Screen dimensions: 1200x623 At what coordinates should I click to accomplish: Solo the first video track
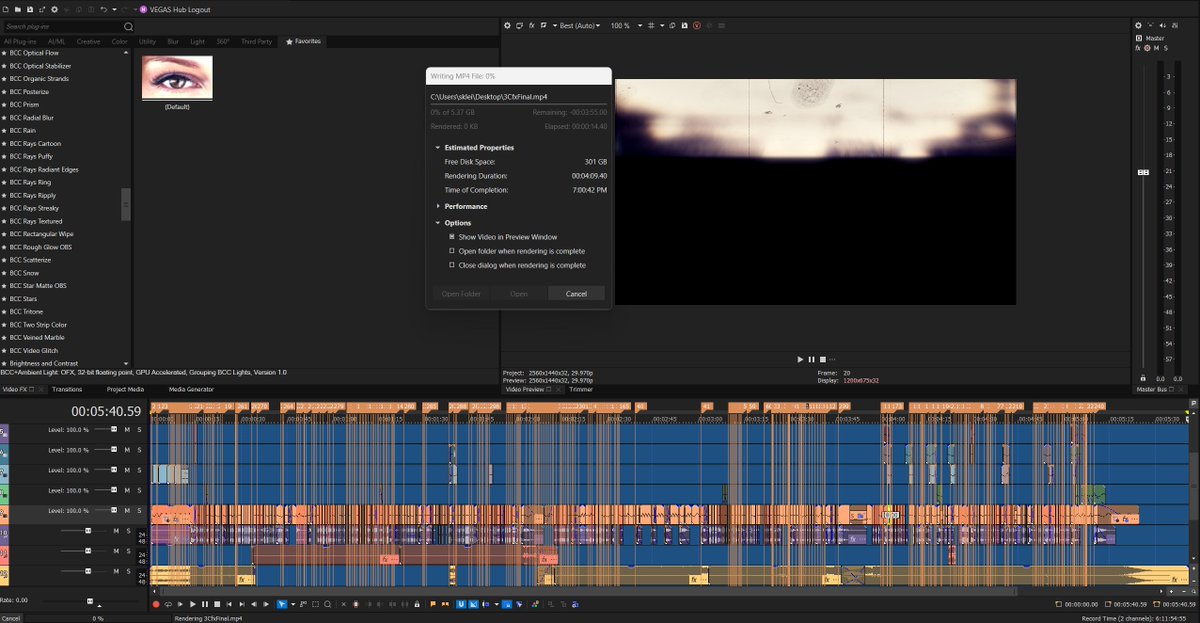[140, 429]
